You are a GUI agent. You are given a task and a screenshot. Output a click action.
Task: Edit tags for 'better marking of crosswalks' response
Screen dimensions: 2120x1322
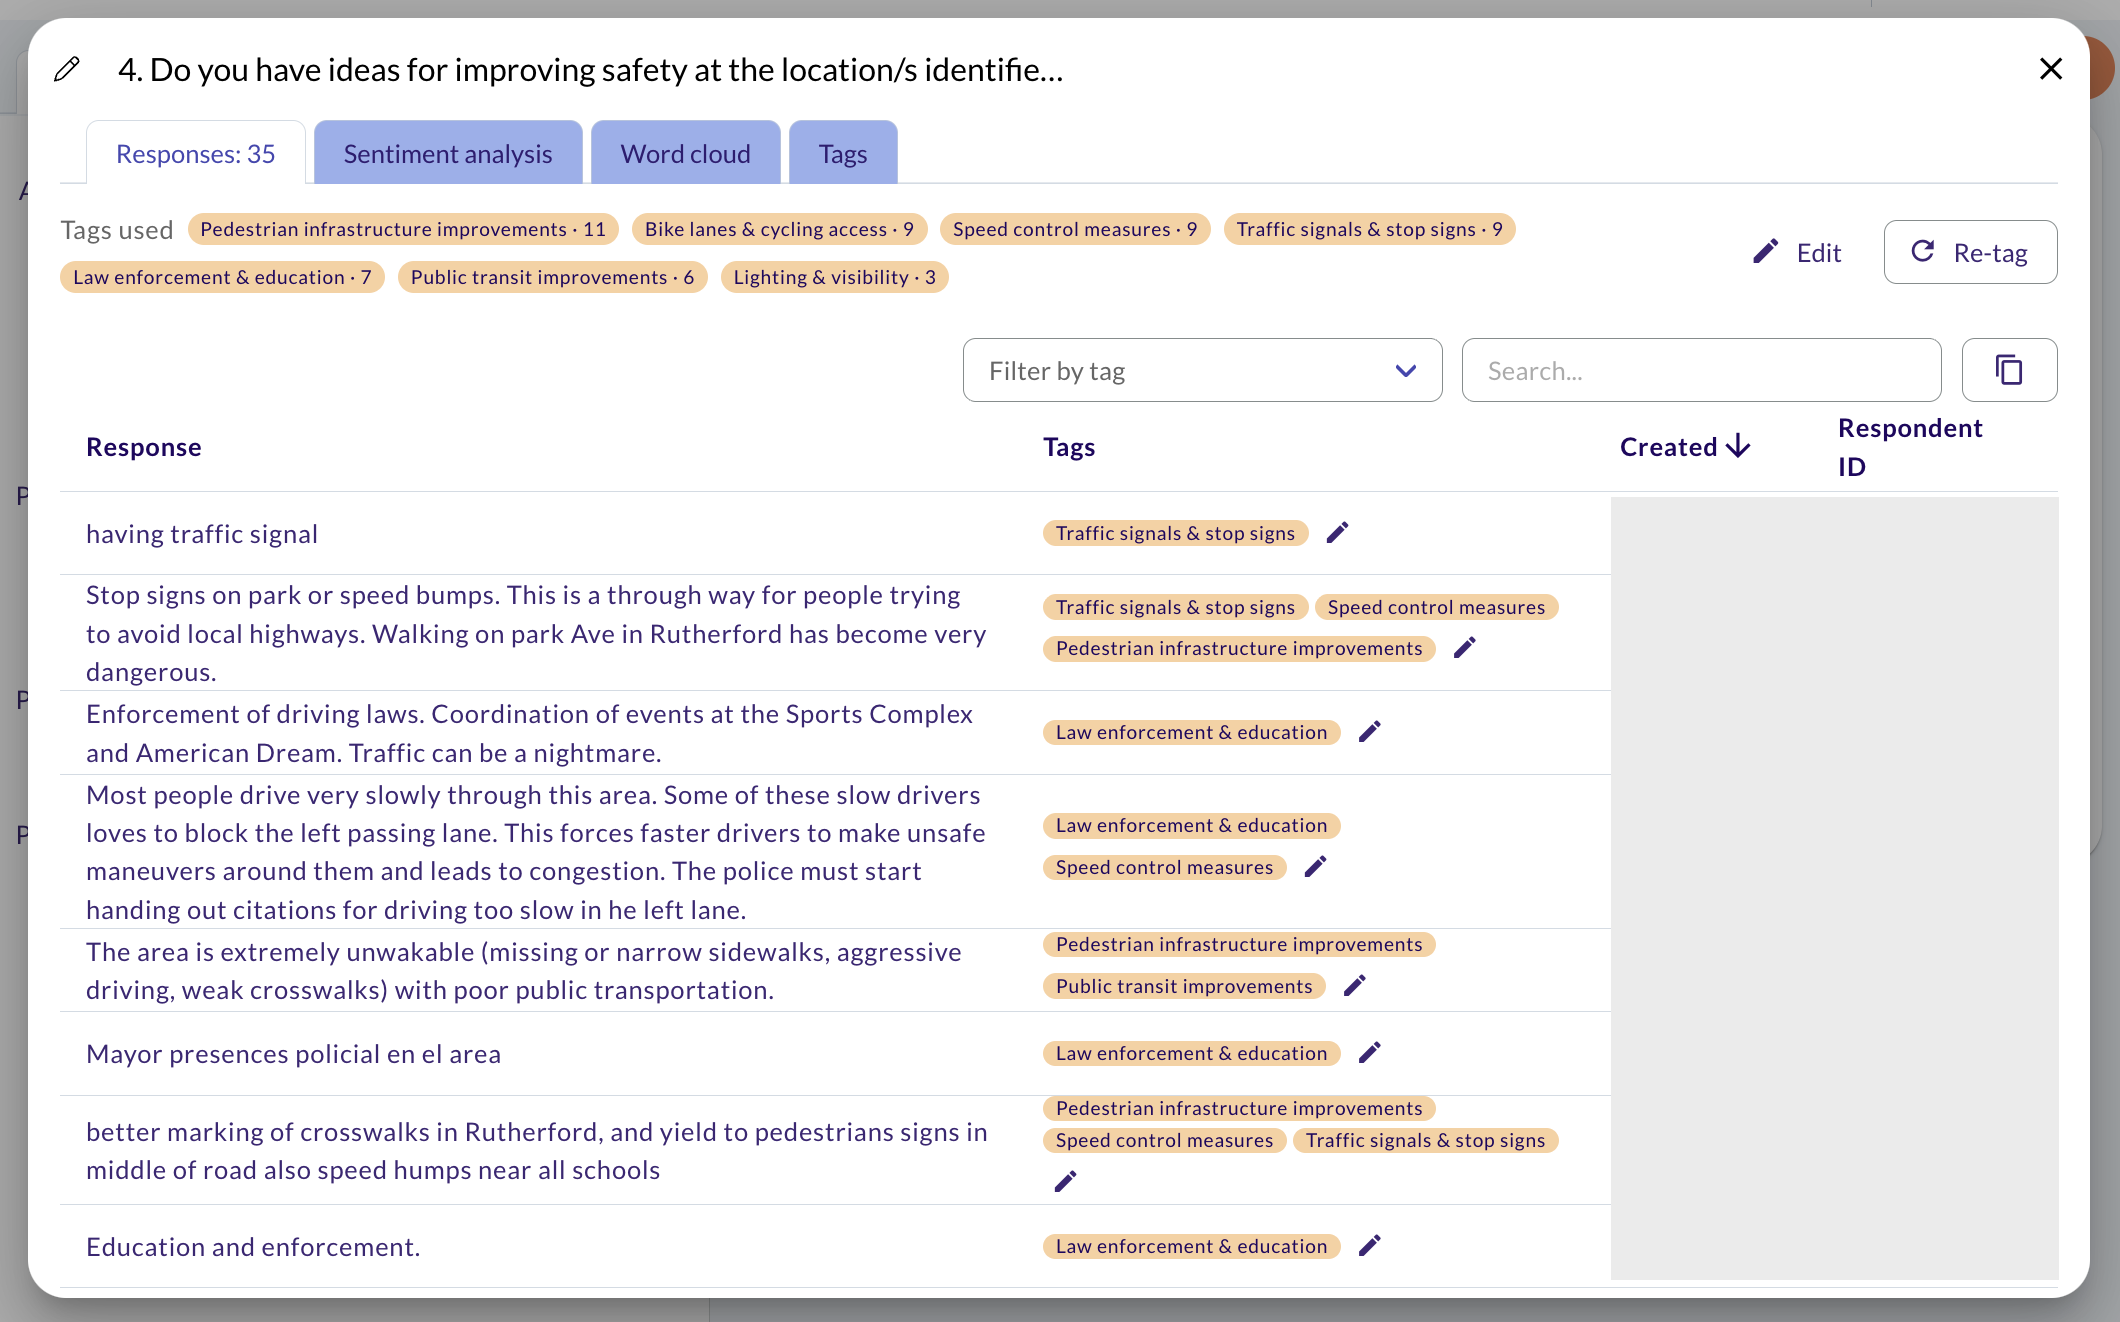(x=1065, y=1182)
